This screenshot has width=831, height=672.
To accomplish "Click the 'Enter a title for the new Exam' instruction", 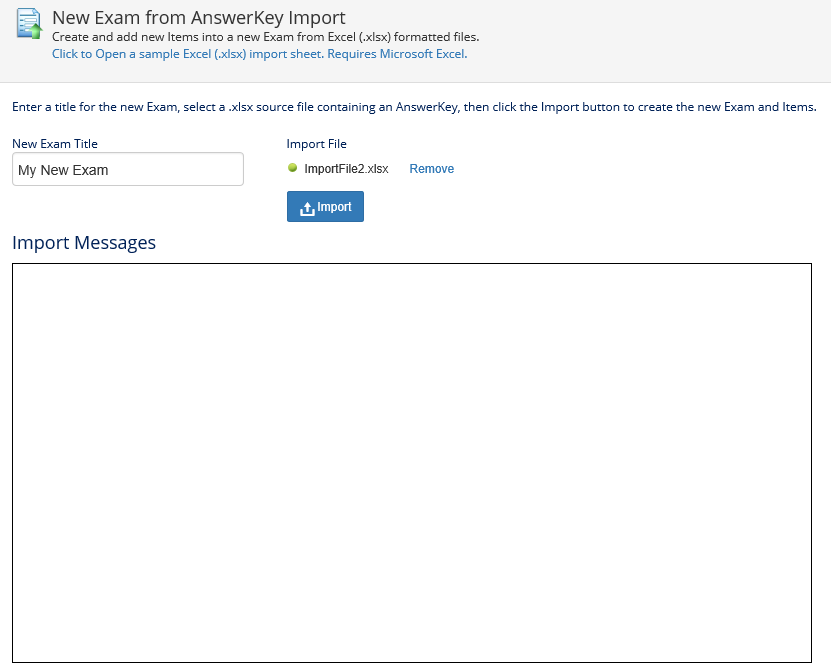I will [x=414, y=107].
